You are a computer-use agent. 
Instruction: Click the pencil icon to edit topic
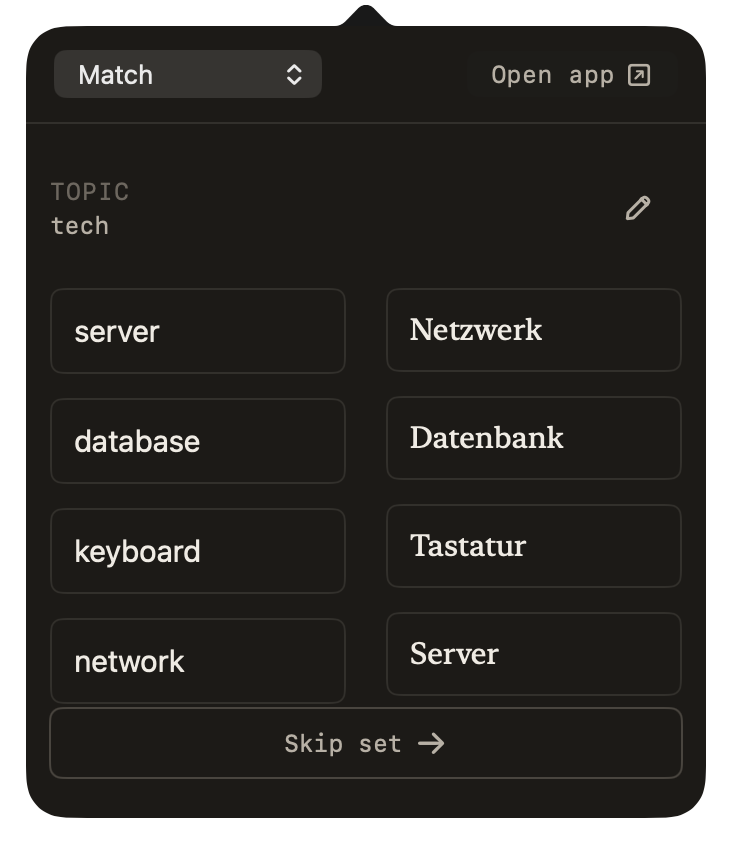(638, 208)
